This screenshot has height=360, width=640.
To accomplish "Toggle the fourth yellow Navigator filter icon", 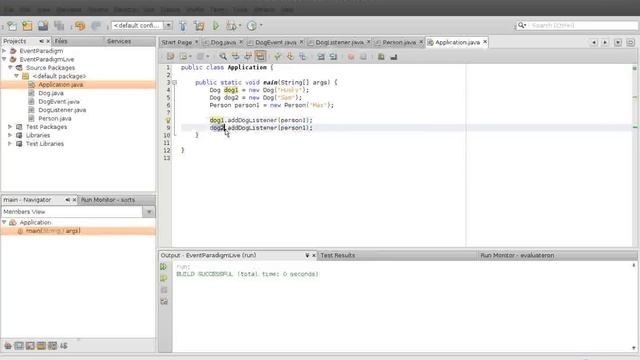I will (x=41, y=346).
